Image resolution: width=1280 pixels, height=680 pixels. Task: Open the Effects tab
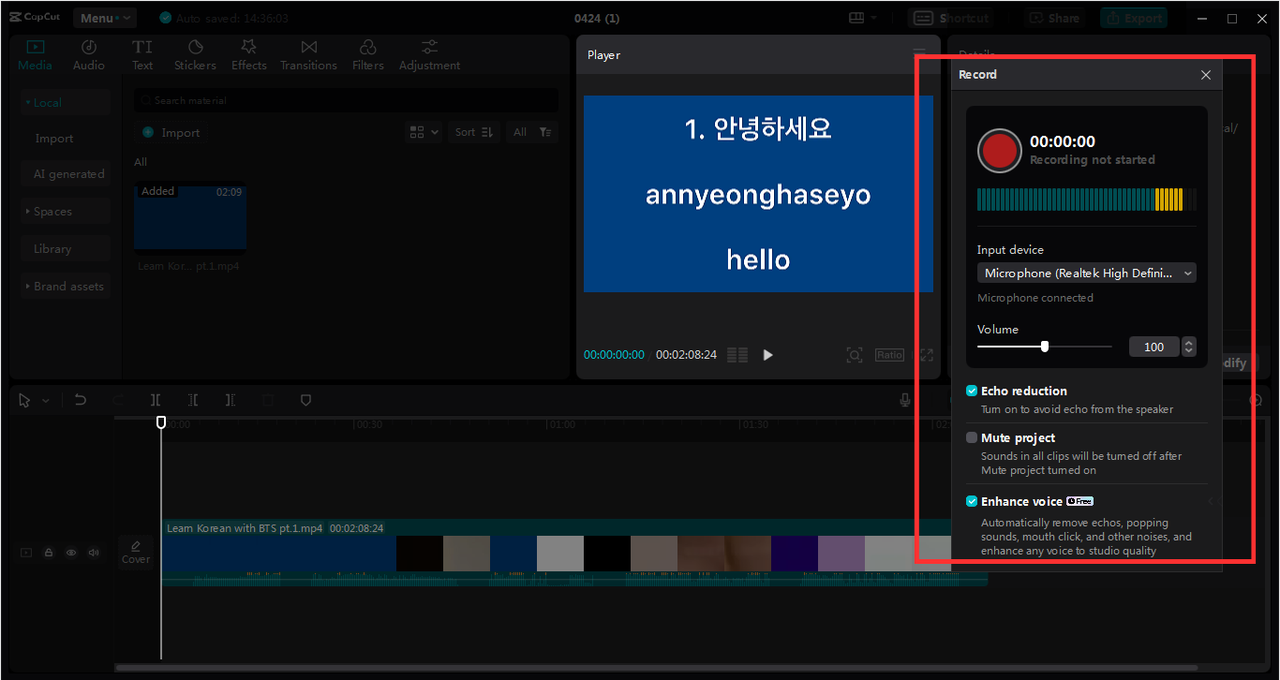pyautogui.click(x=249, y=55)
